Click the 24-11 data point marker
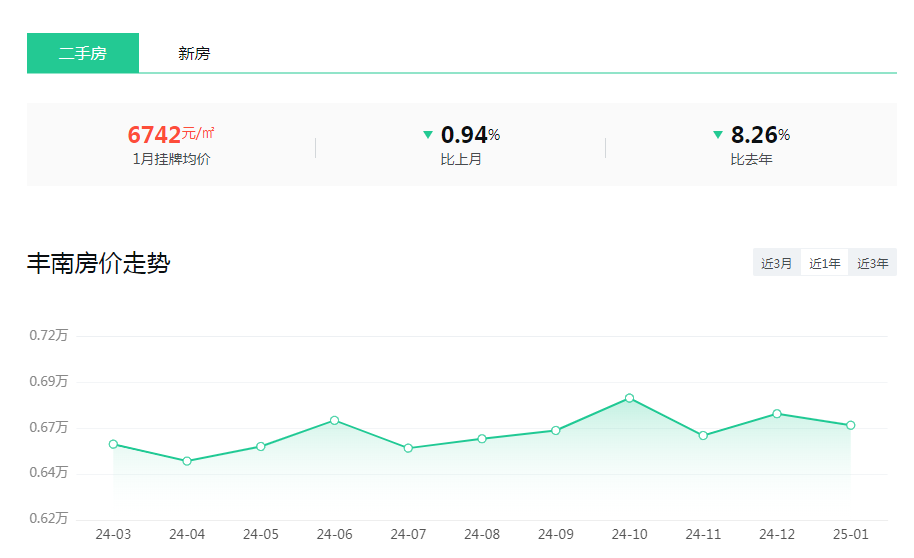Image resolution: width=914 pixels, height=558 pixels. click(703, 435)
